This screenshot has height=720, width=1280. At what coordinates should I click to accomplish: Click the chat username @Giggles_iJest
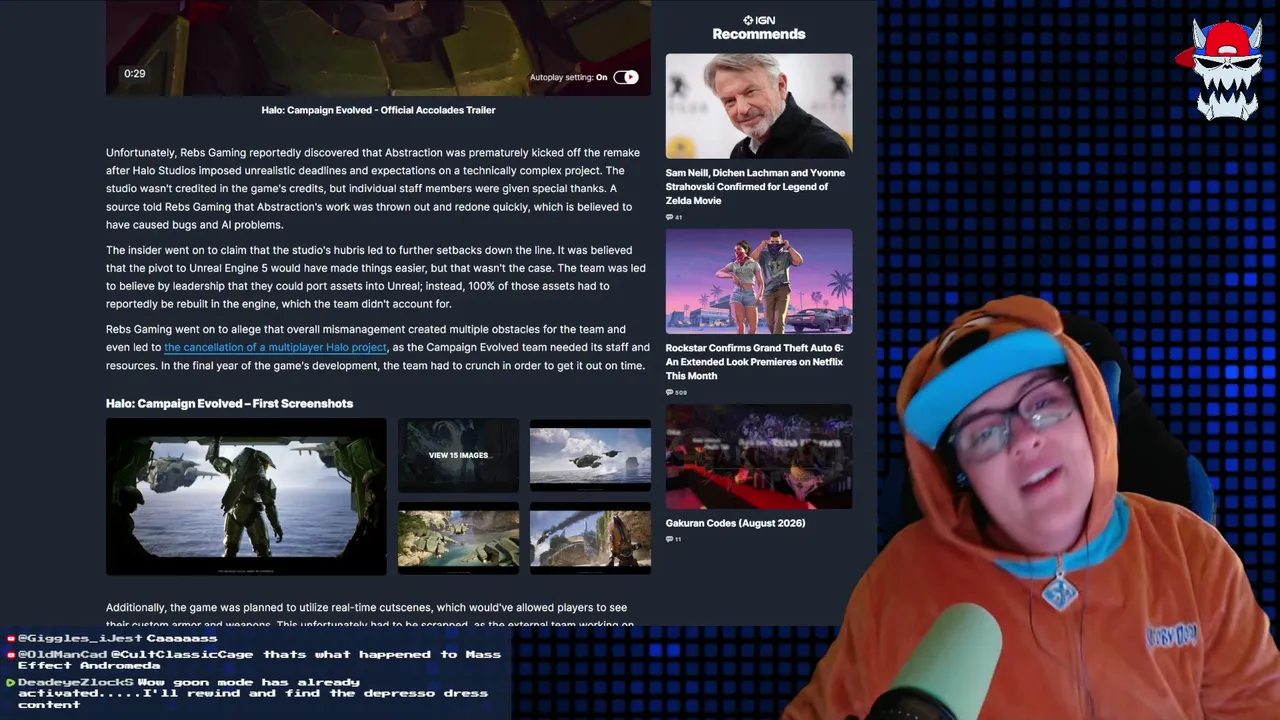pos(80,638)
